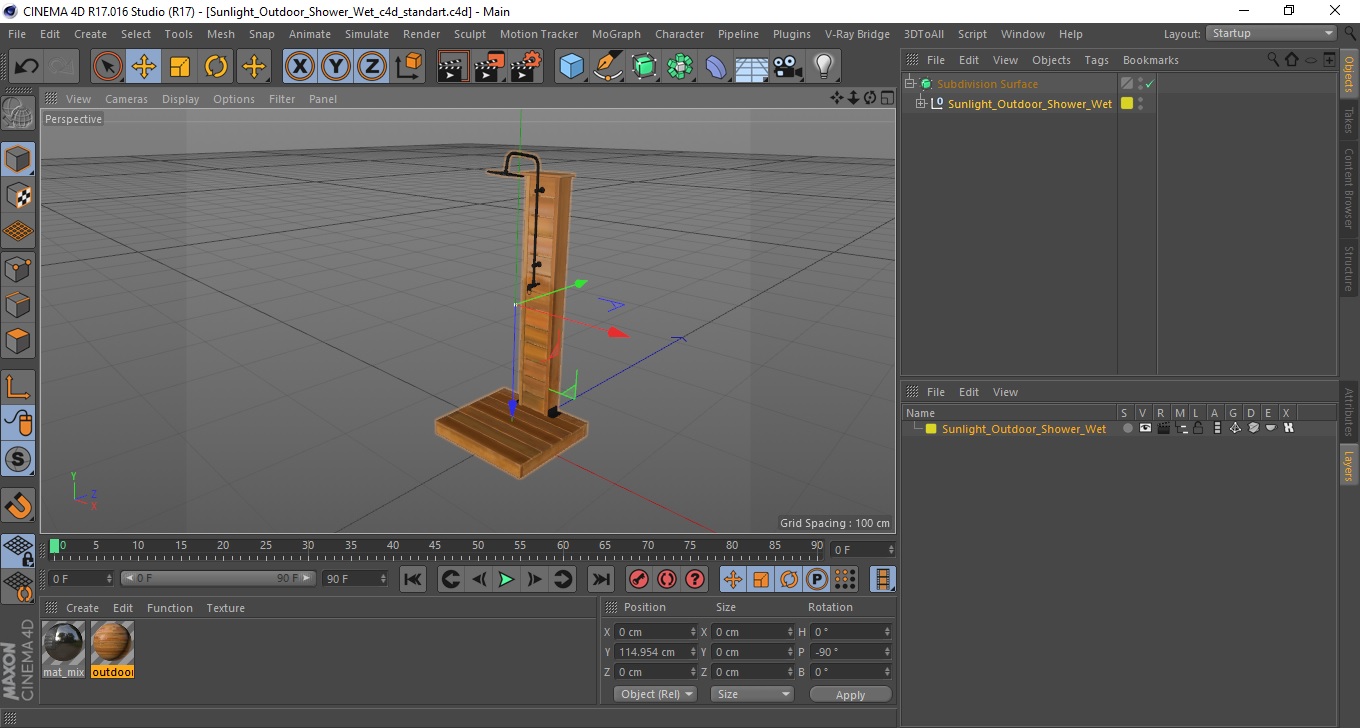The image size is (1360, 728).
Task: Add a Light object
Action: click(x=824, y=67)
